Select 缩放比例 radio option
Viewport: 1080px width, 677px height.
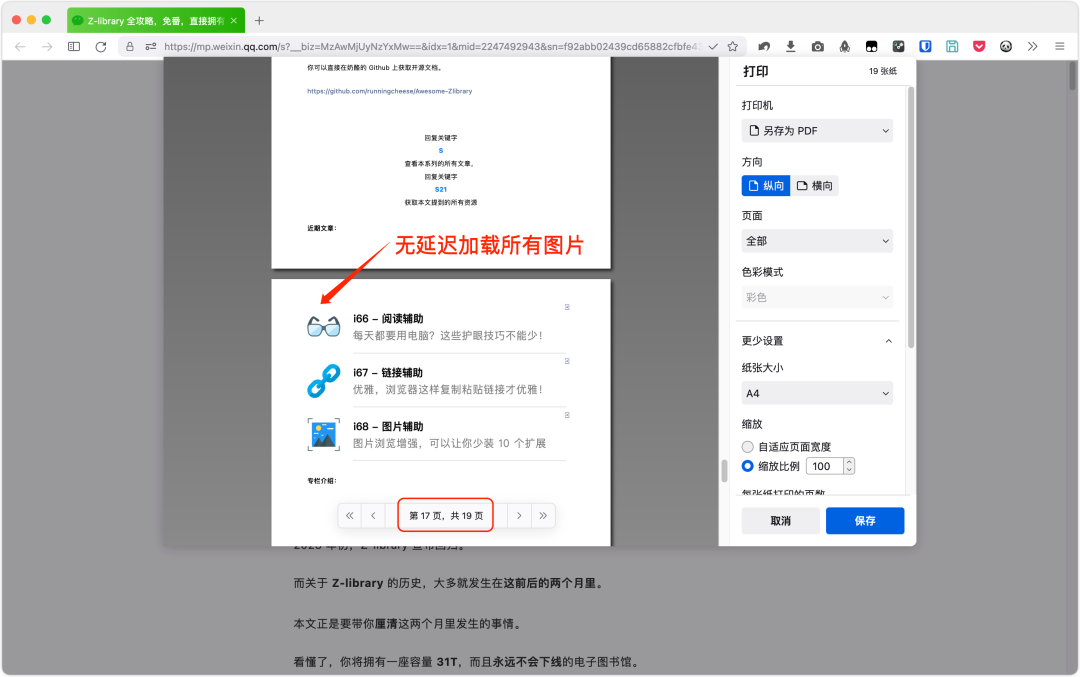click(x=747, y=466)
